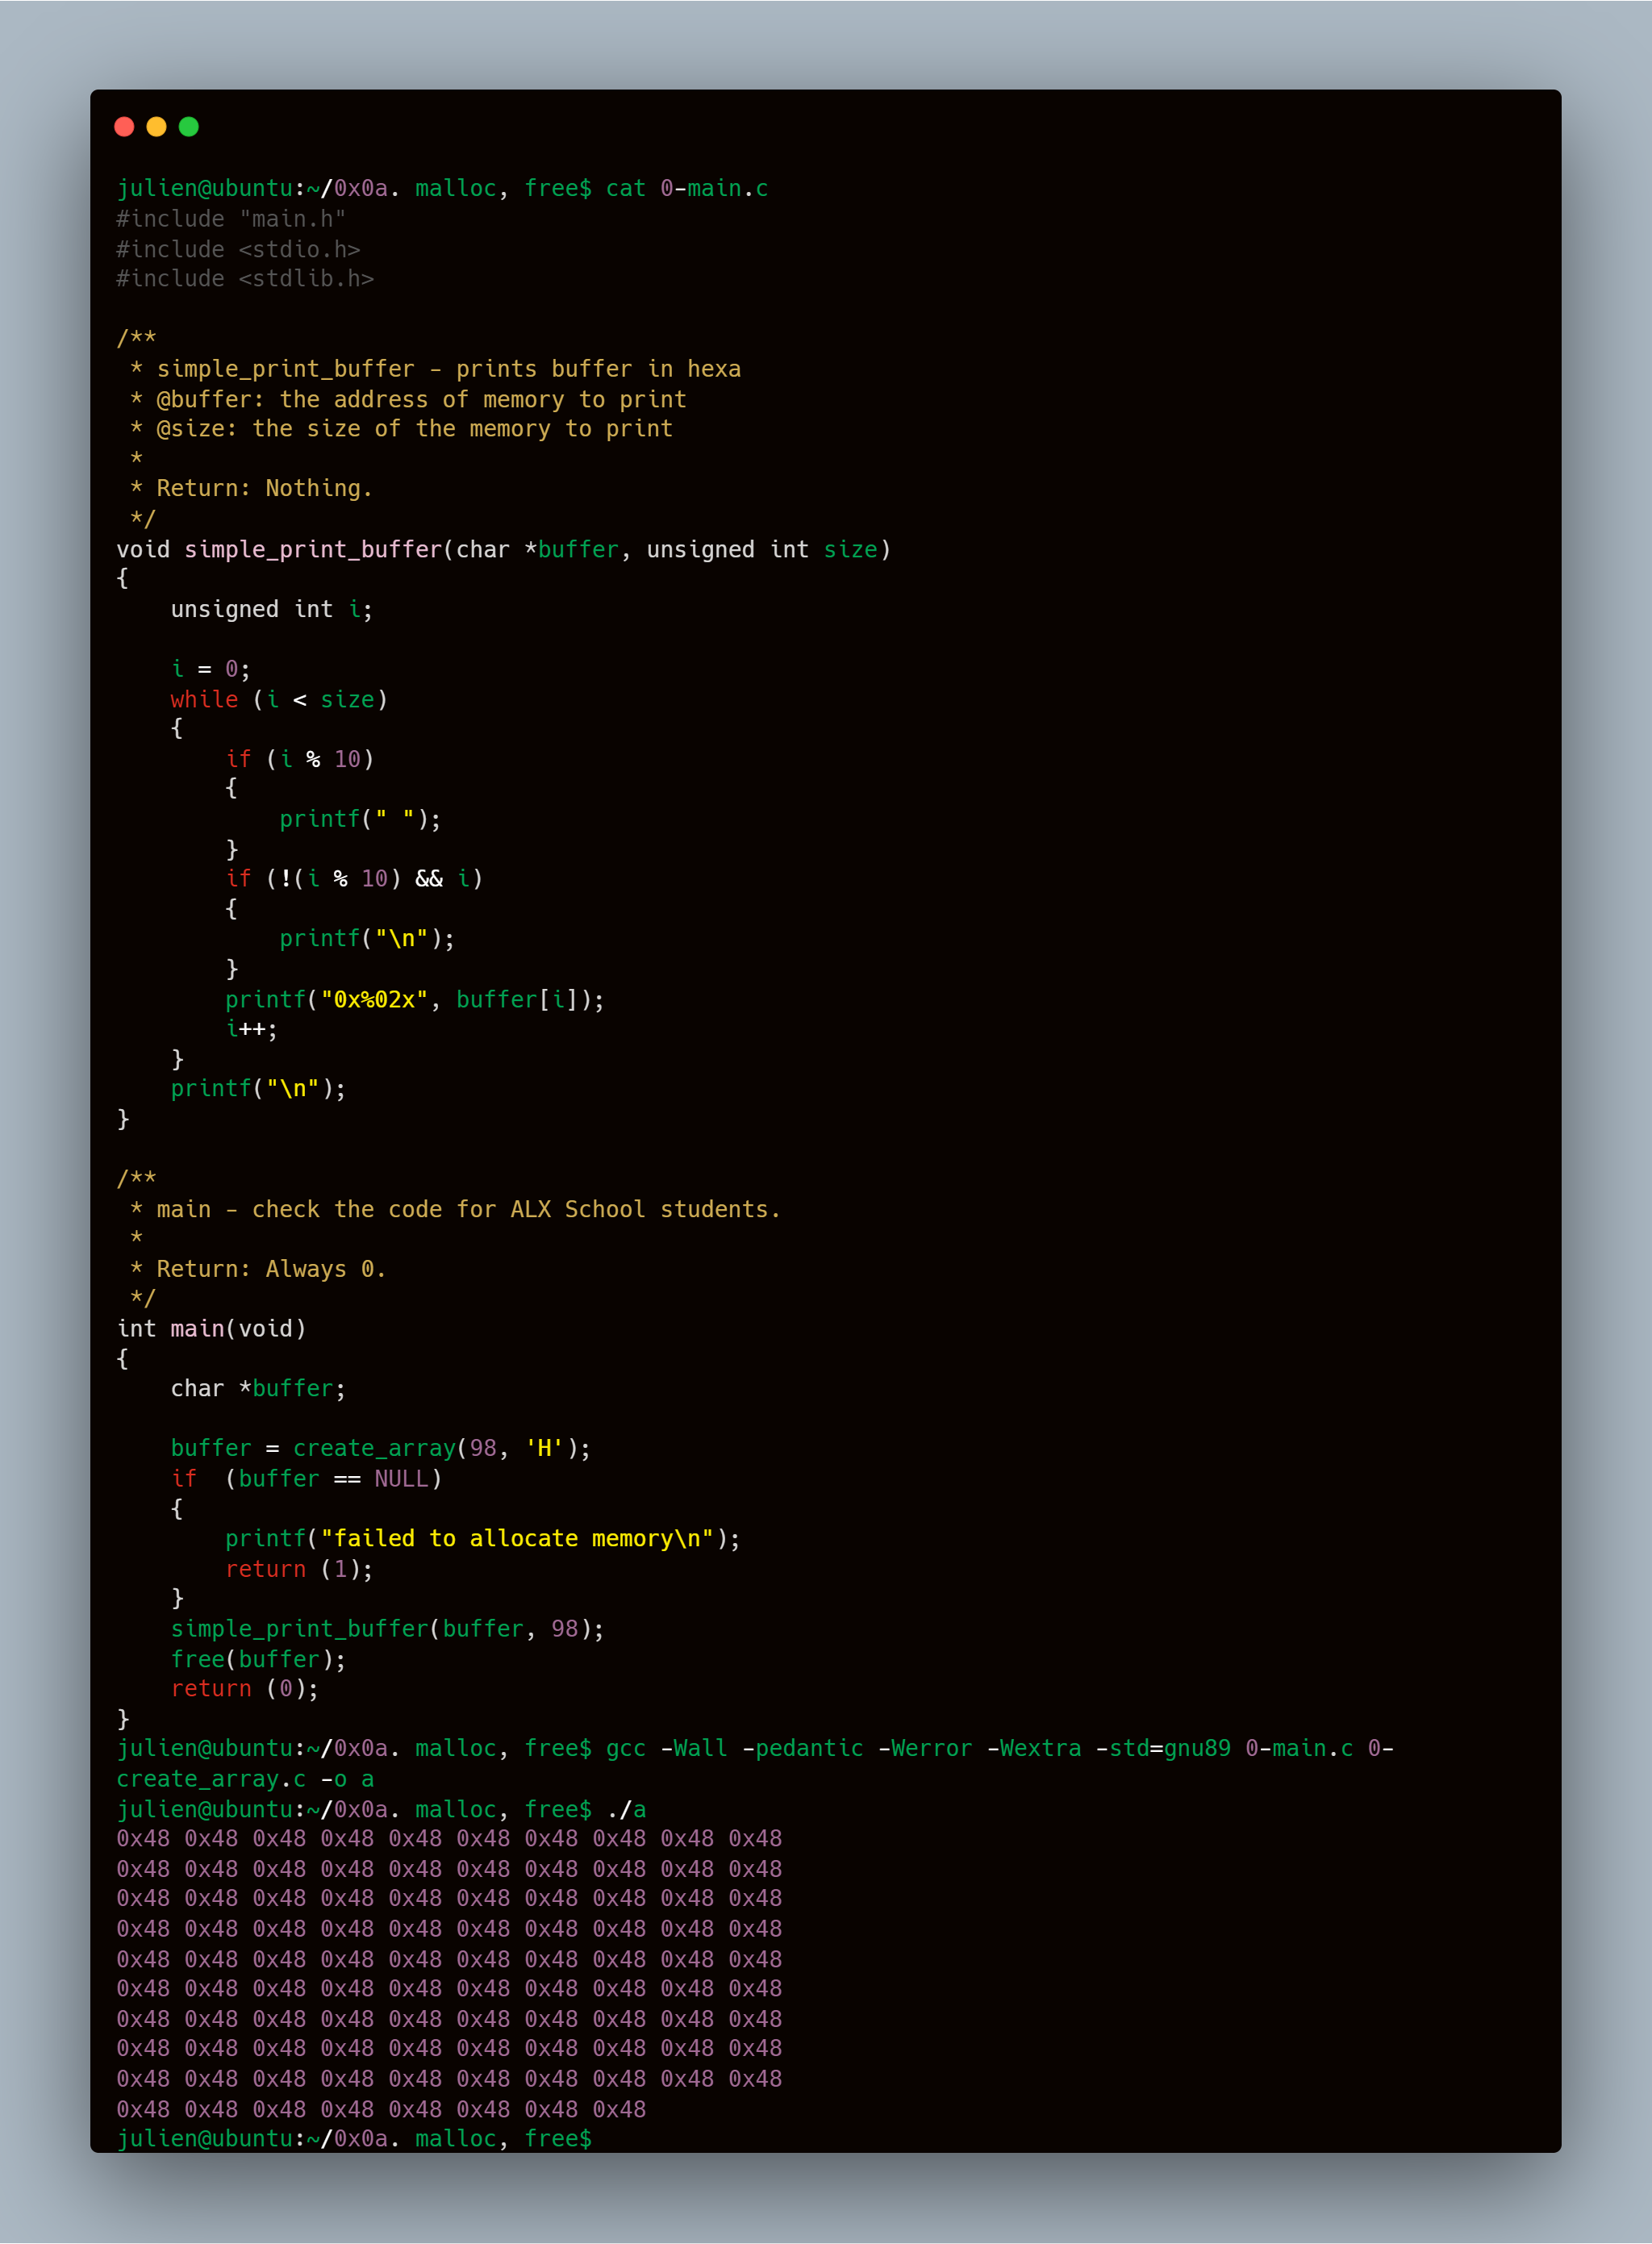The width and height of the screenshot is (1652, 2244).
Task: Click the #include <stdlib.h> line
Action: pyautogui.click(x=245, y=279)
